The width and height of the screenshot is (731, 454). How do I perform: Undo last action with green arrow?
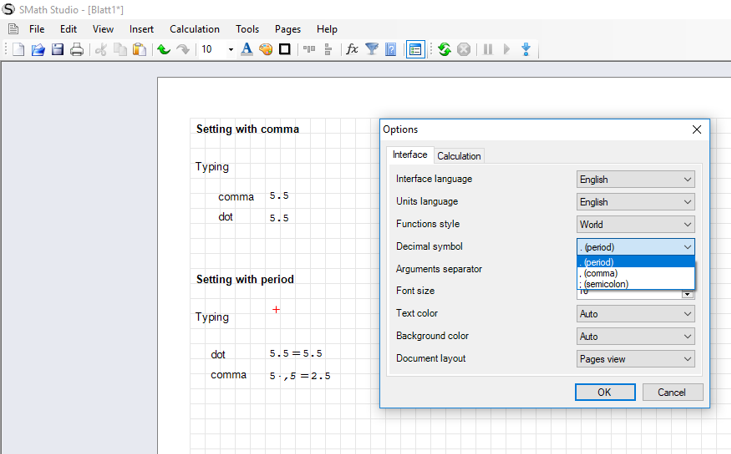click(x=163, y=49)
